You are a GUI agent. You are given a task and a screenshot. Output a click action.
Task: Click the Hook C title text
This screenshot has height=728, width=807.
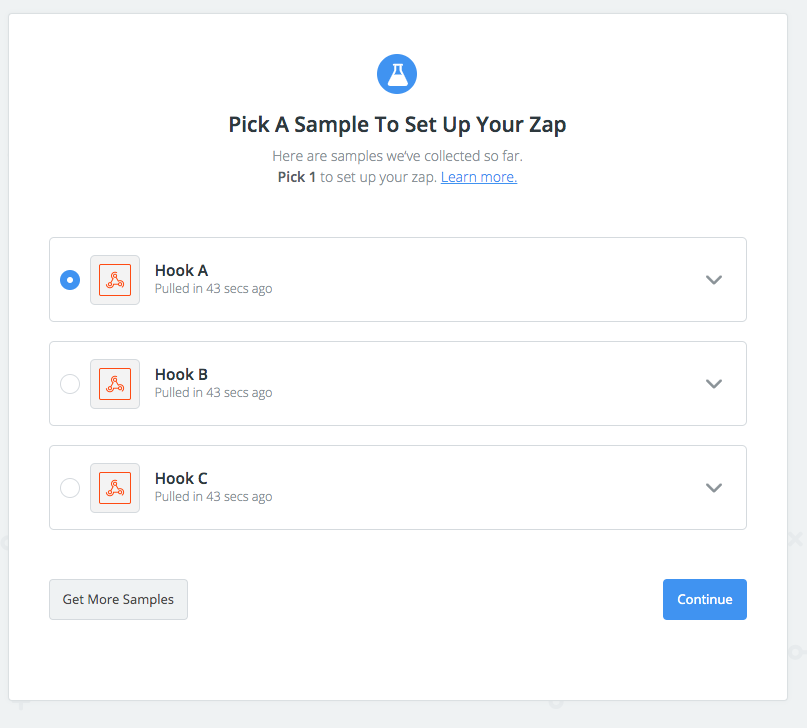point(181,478)
